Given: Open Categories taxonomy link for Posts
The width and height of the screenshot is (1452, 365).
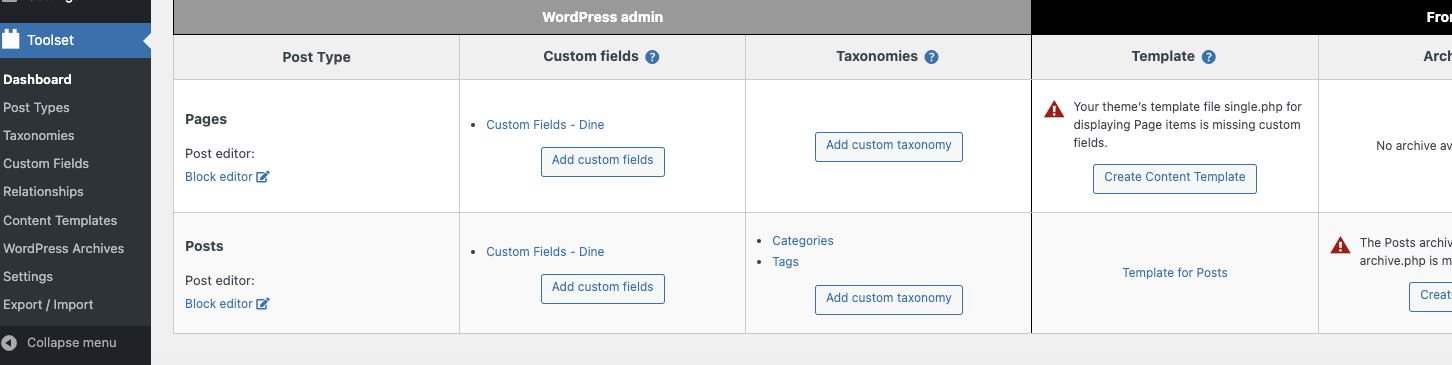Looking at the screenshot, I should (x=803, y=241).
